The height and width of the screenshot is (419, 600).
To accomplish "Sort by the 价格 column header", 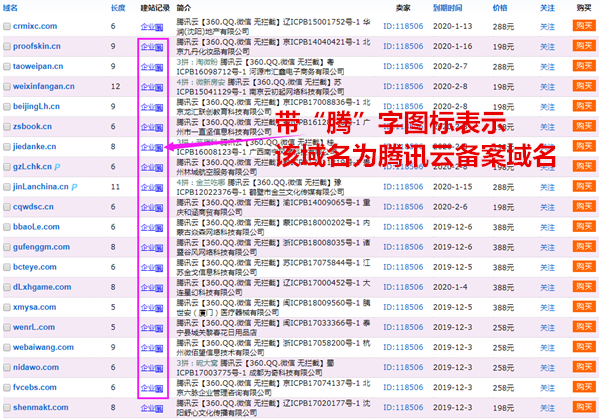I will (x=500, y=8).
